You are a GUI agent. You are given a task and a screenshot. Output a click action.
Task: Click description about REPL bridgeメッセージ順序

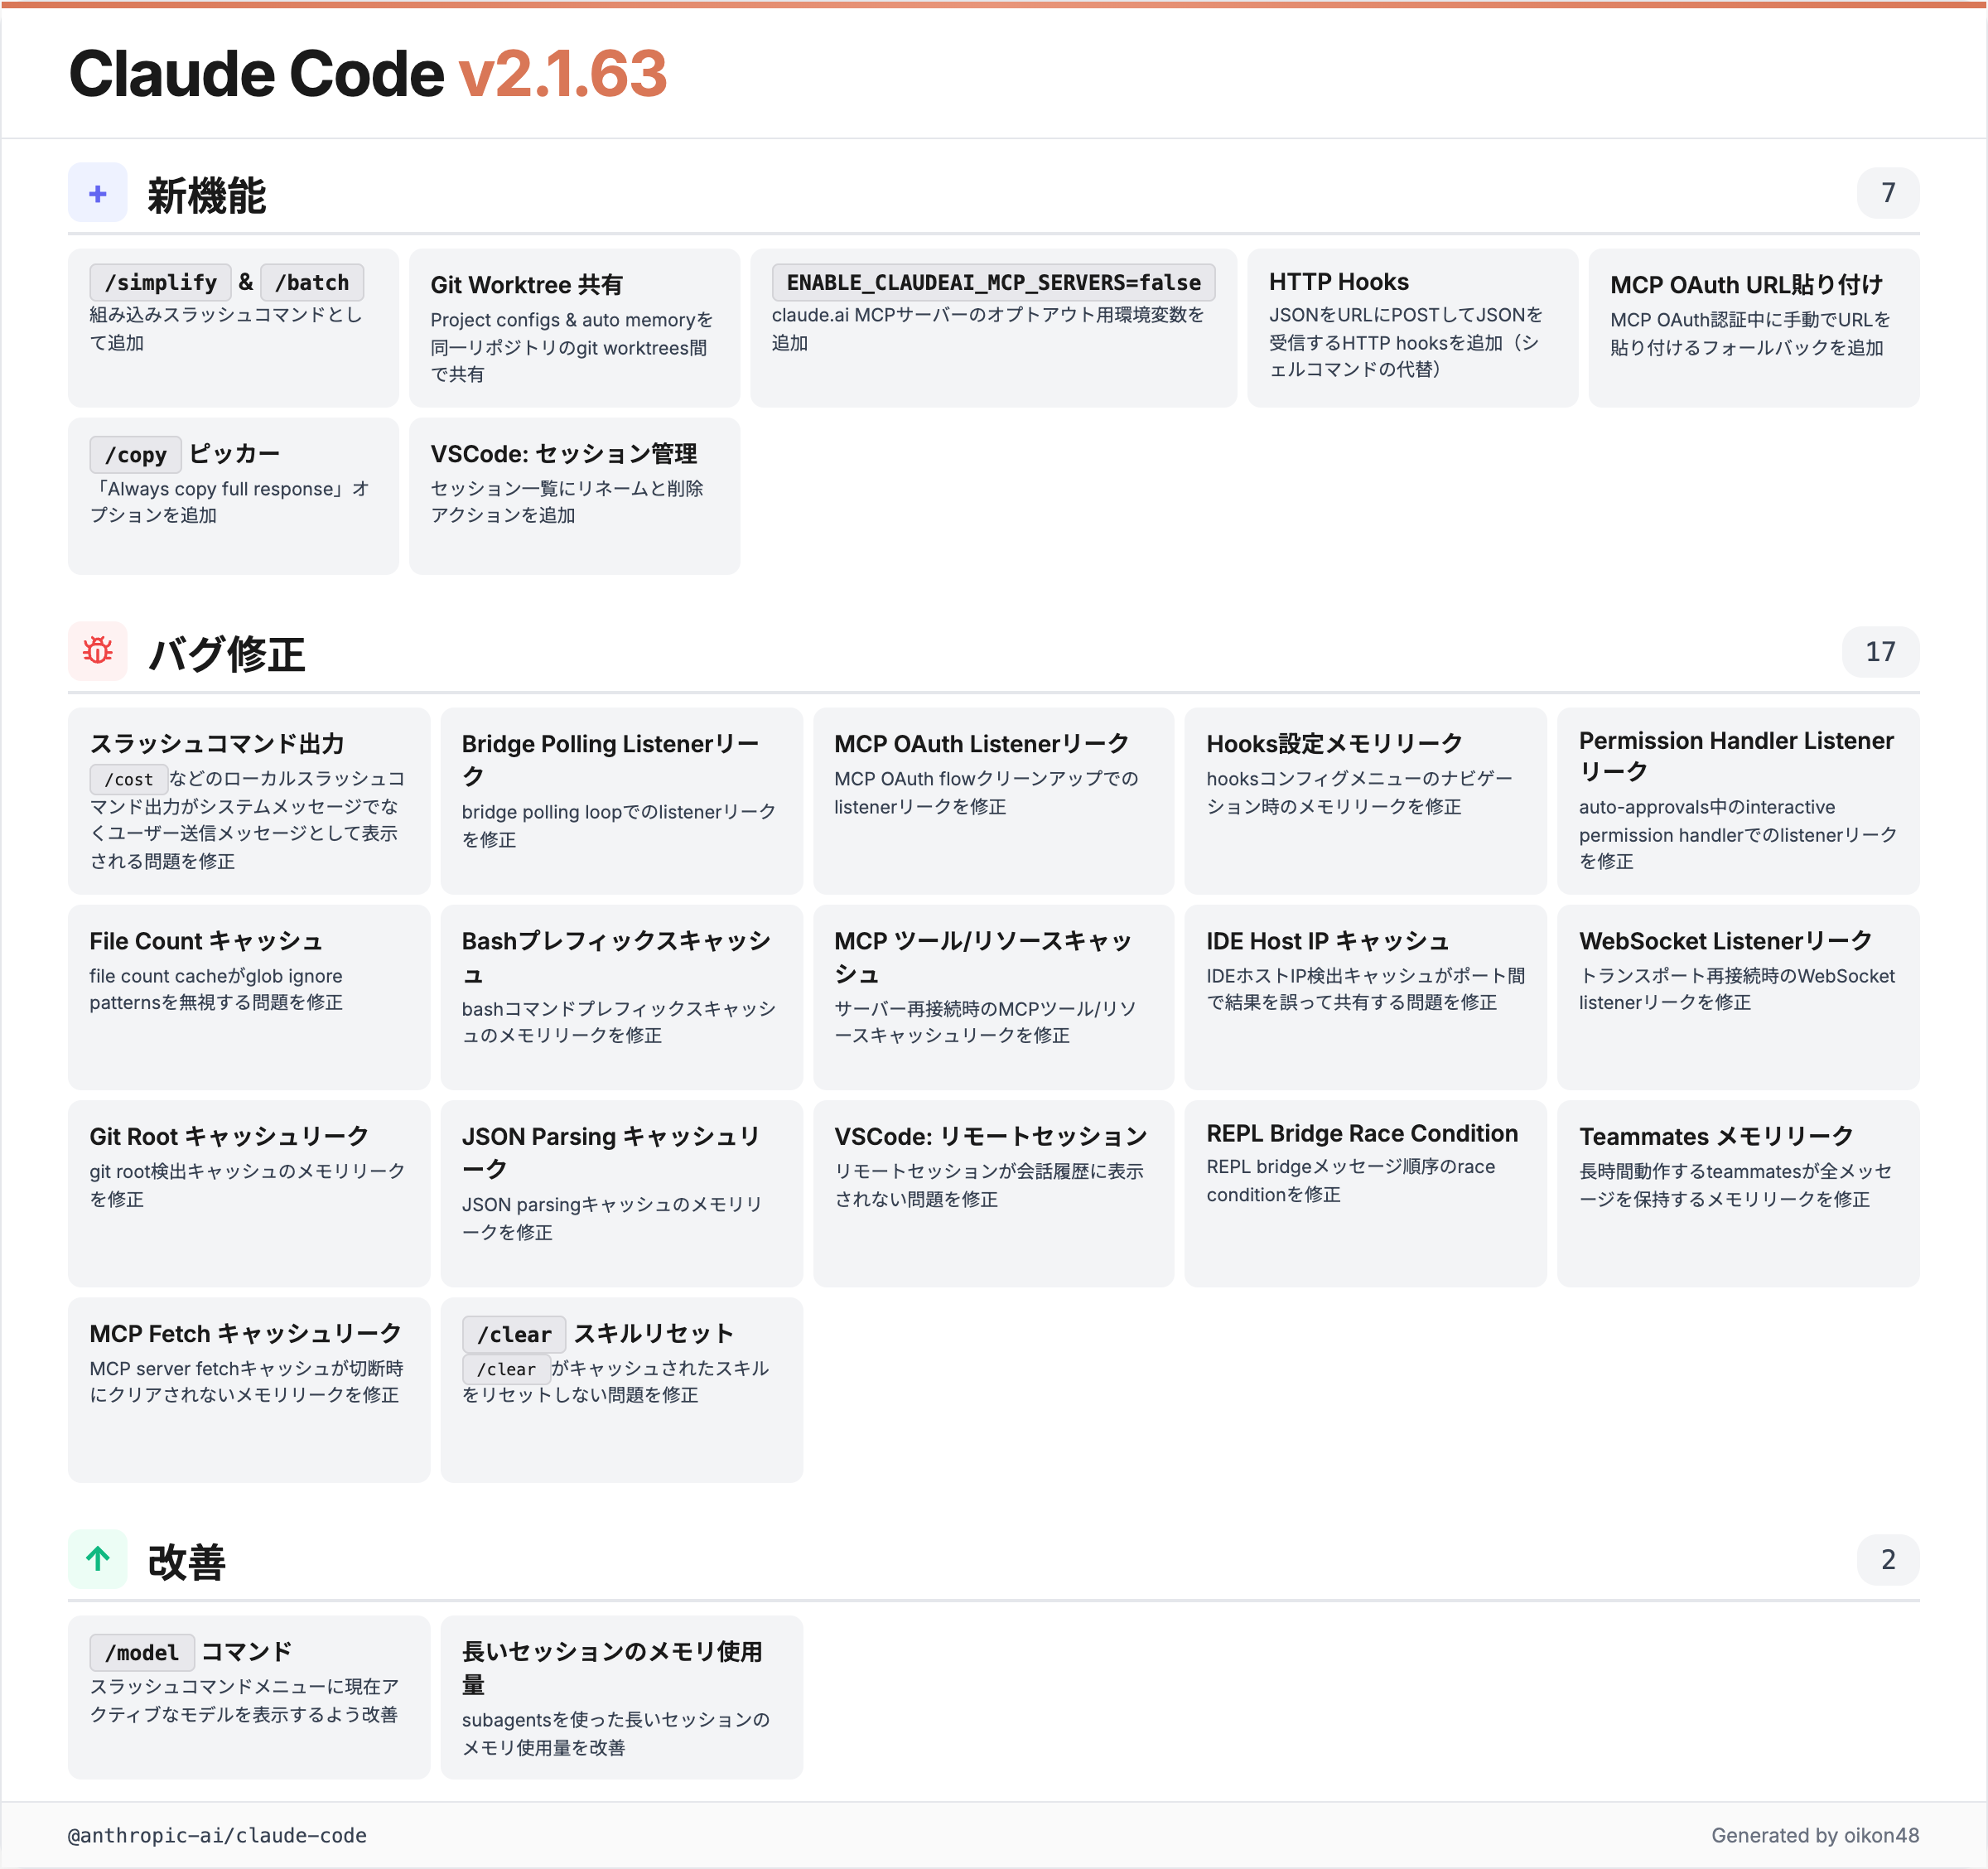tap(1350, 1180)
